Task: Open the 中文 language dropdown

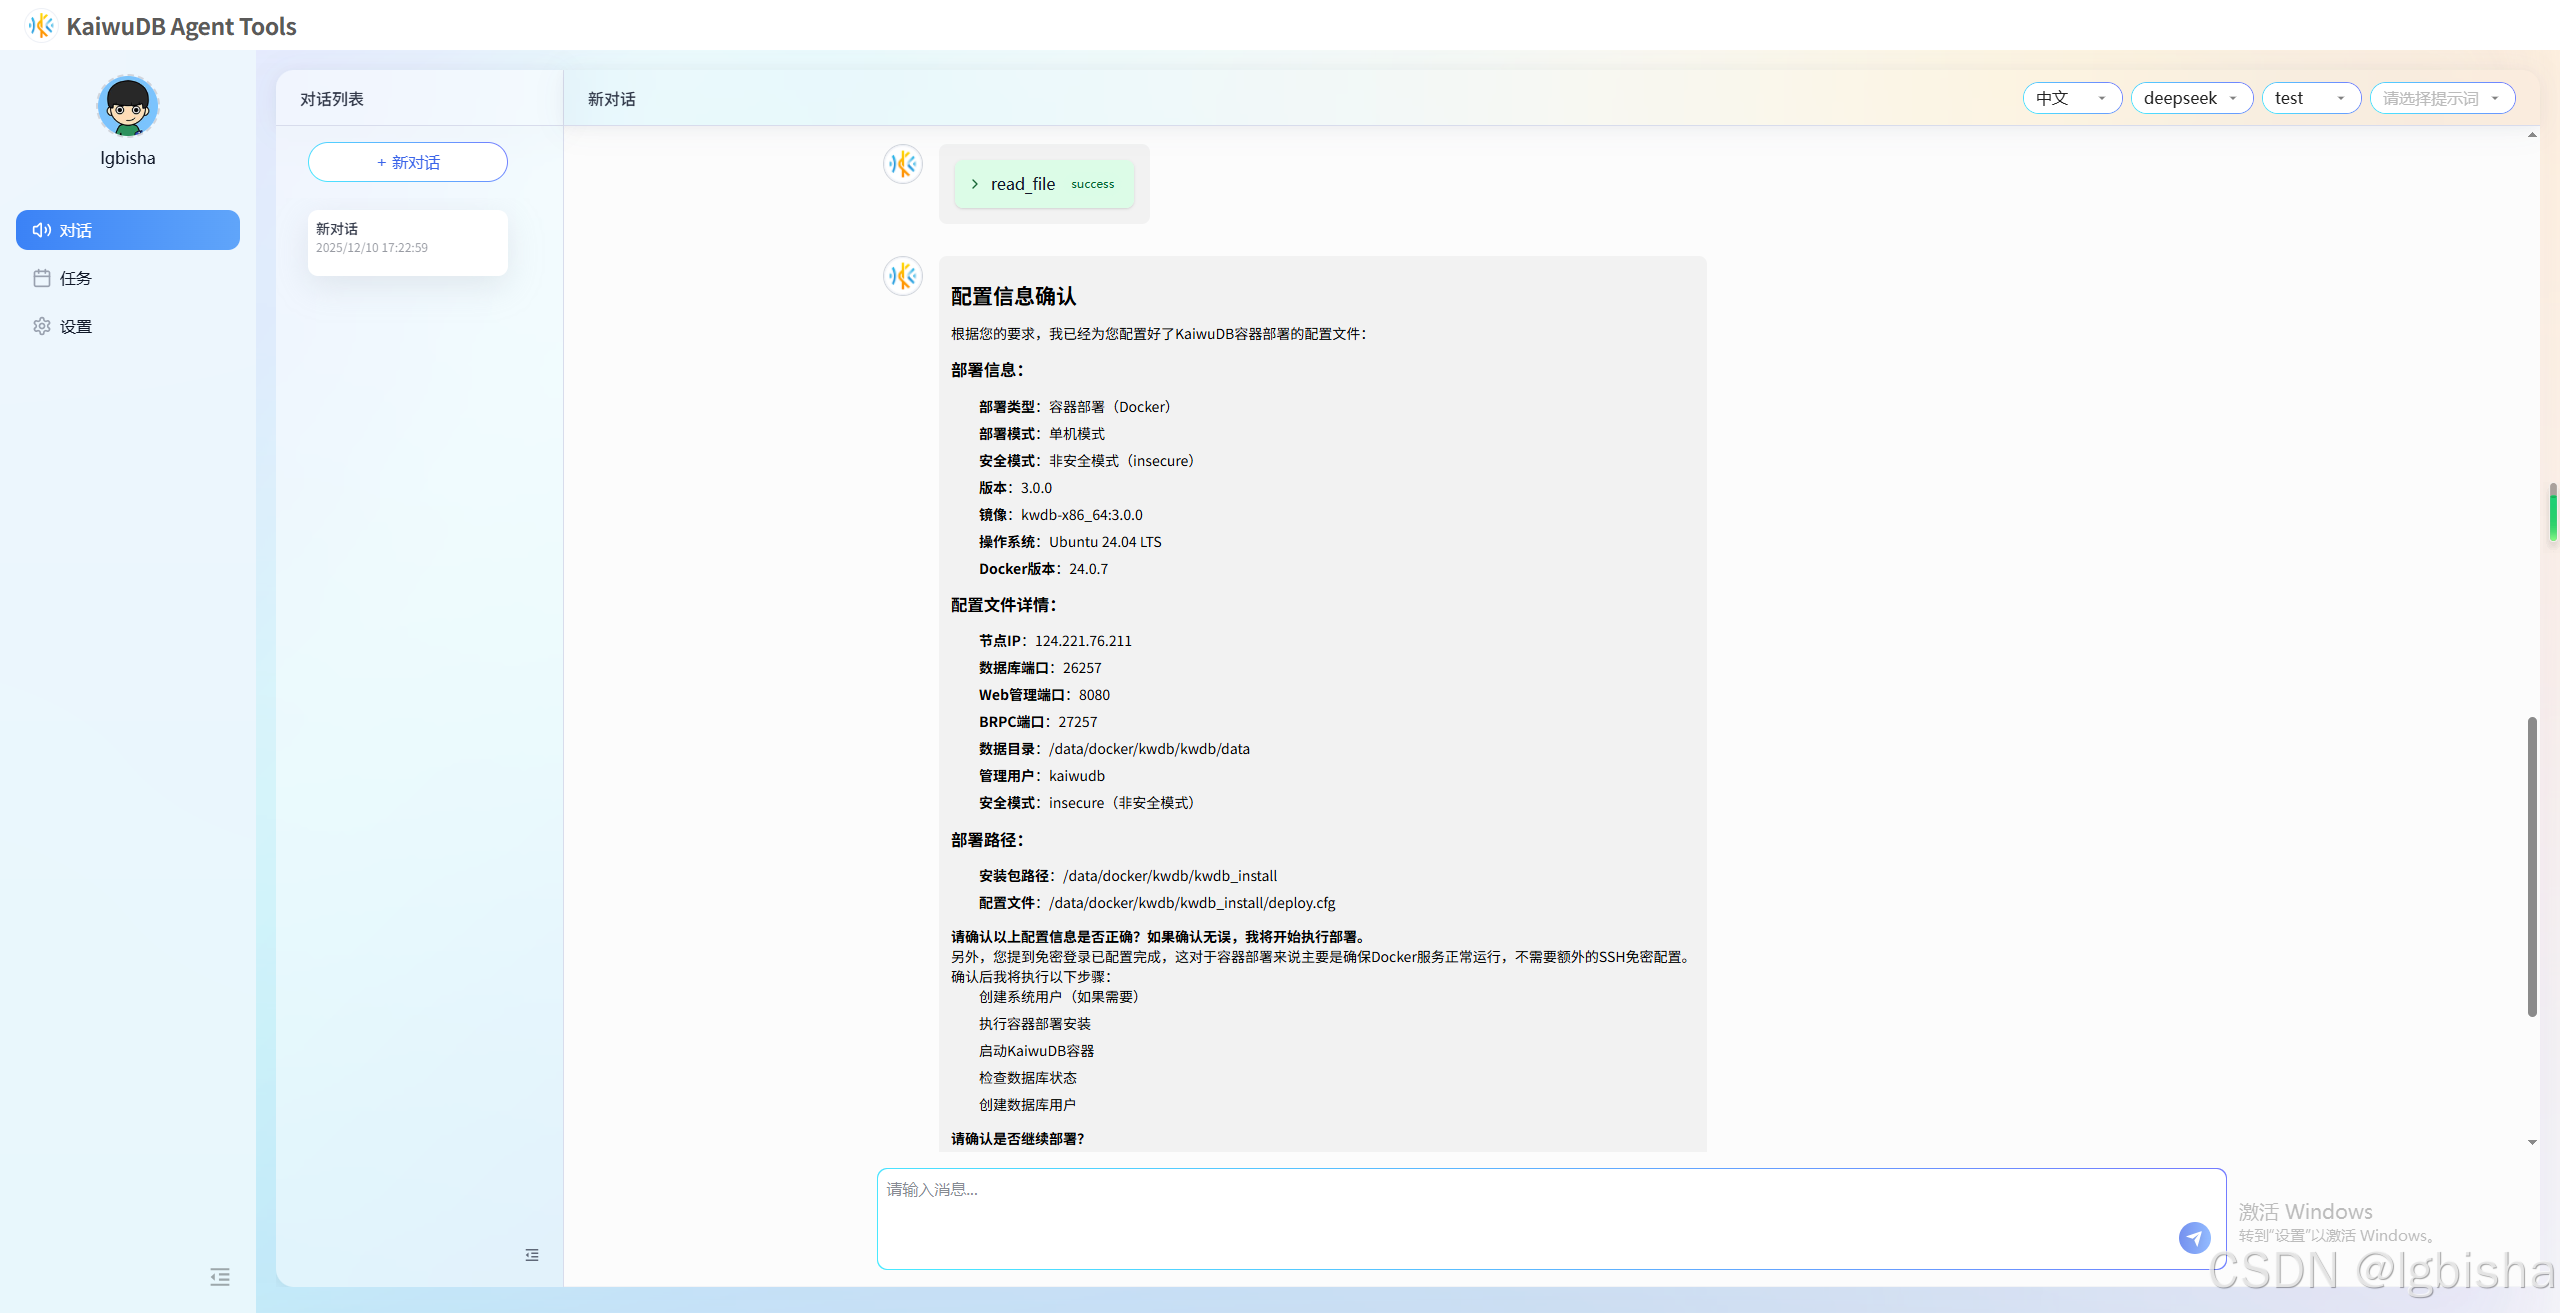Action: pos(2071,98)
